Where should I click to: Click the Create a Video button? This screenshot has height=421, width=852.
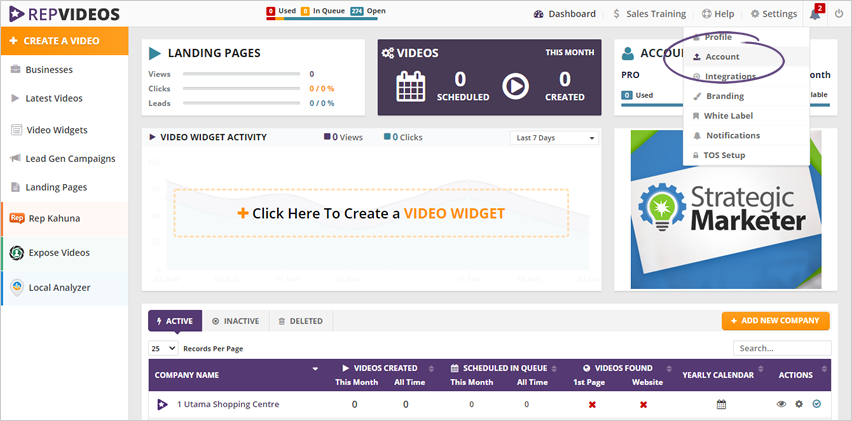pos(64,40)
